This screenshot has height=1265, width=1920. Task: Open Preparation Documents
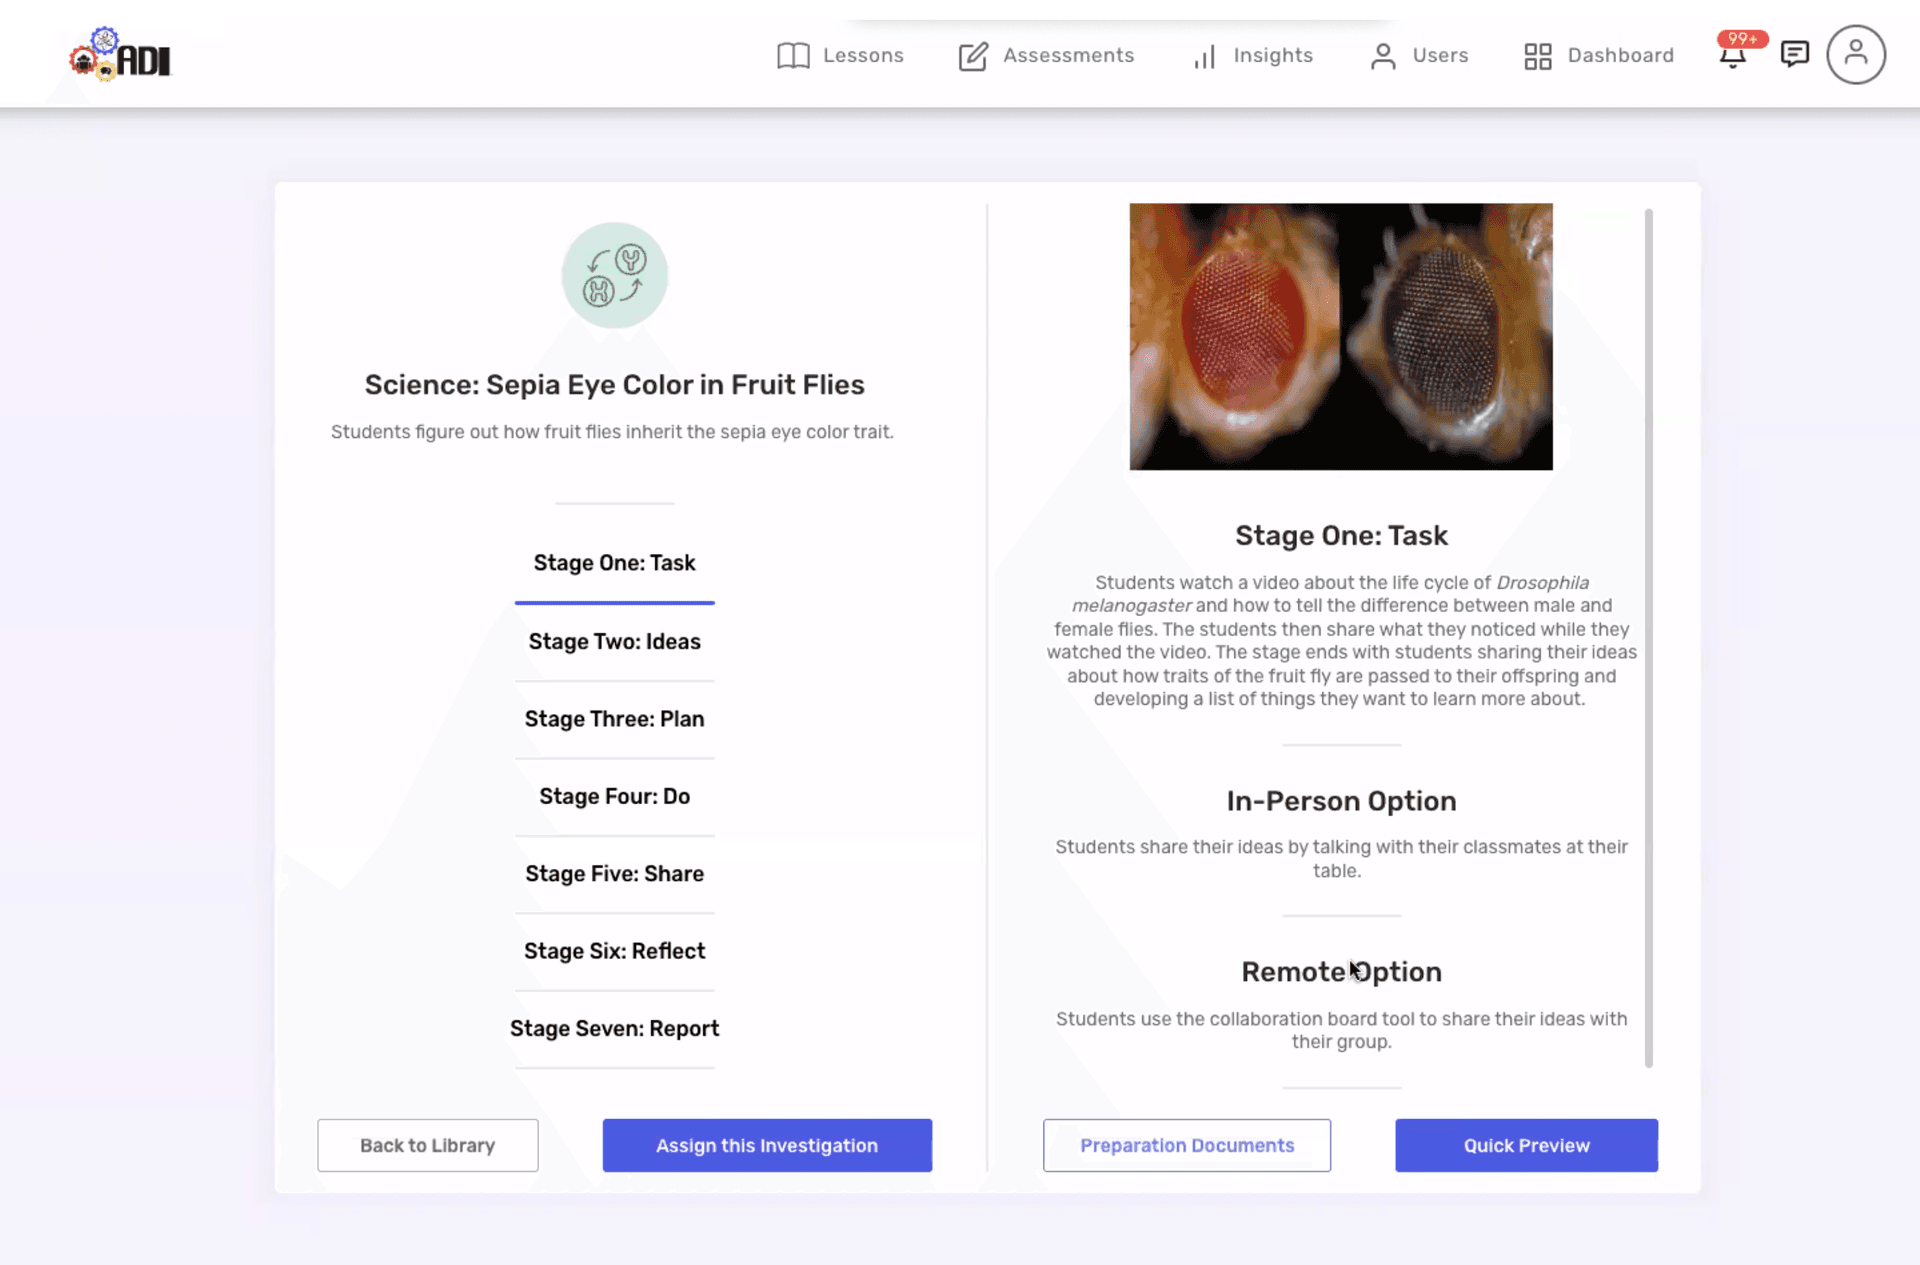tap(1186, 1145)
